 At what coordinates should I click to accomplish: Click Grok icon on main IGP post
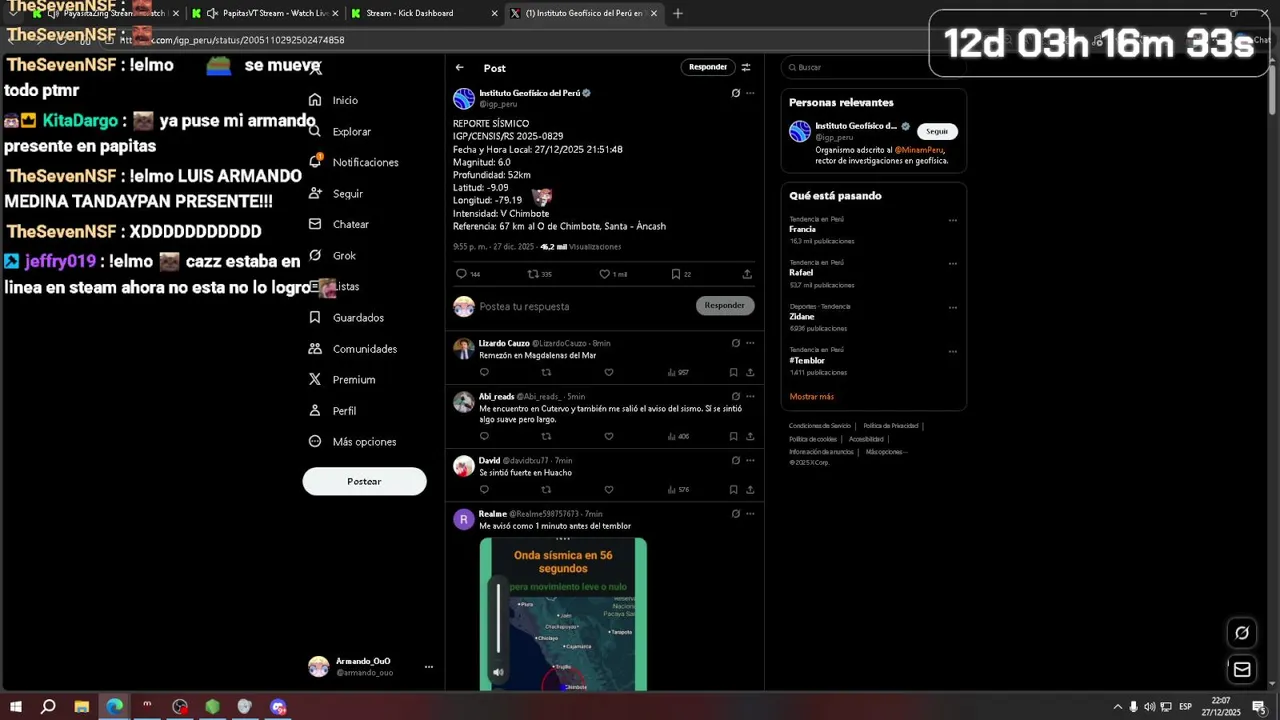click(736, 93)
